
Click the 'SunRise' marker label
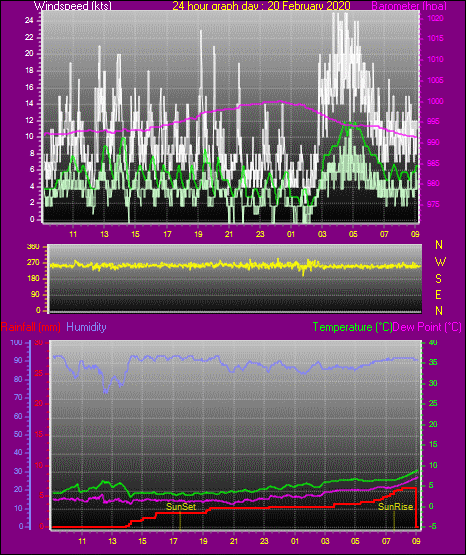[396, 507]
